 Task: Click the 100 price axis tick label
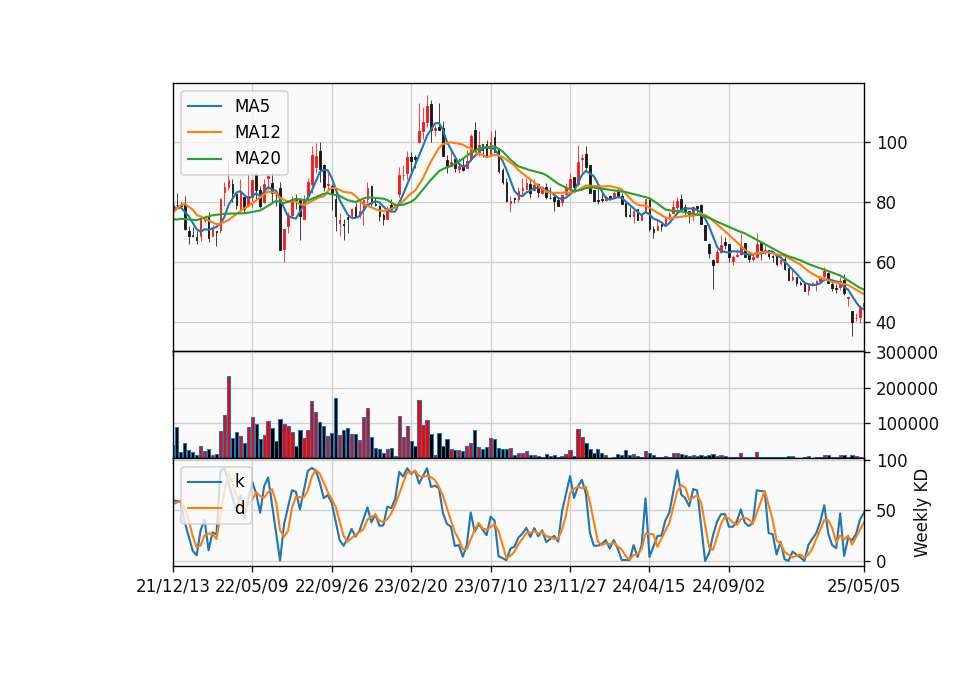(x=892, y=143)
